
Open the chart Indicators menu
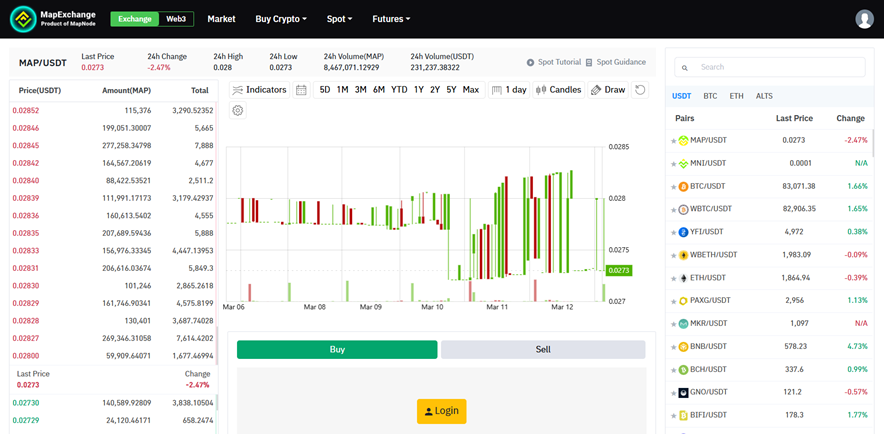(x=259, y=90)
